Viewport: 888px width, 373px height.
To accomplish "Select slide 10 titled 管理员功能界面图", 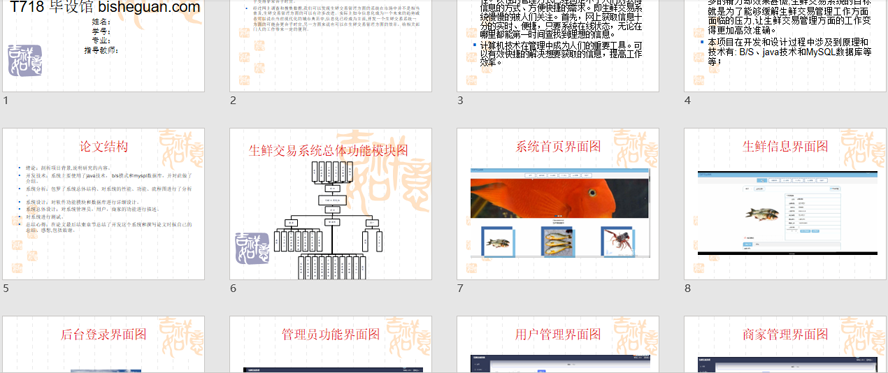I will point(331,344).
